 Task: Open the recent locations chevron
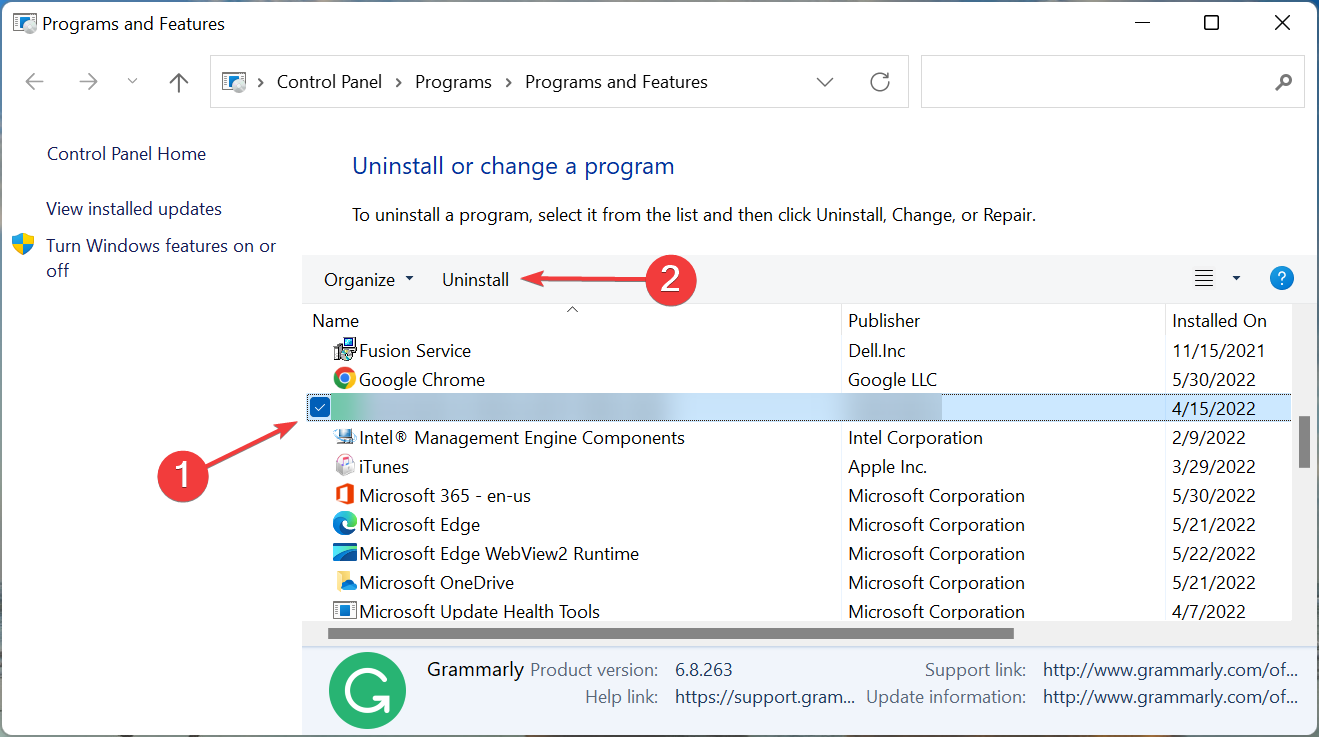click(133, 82)
